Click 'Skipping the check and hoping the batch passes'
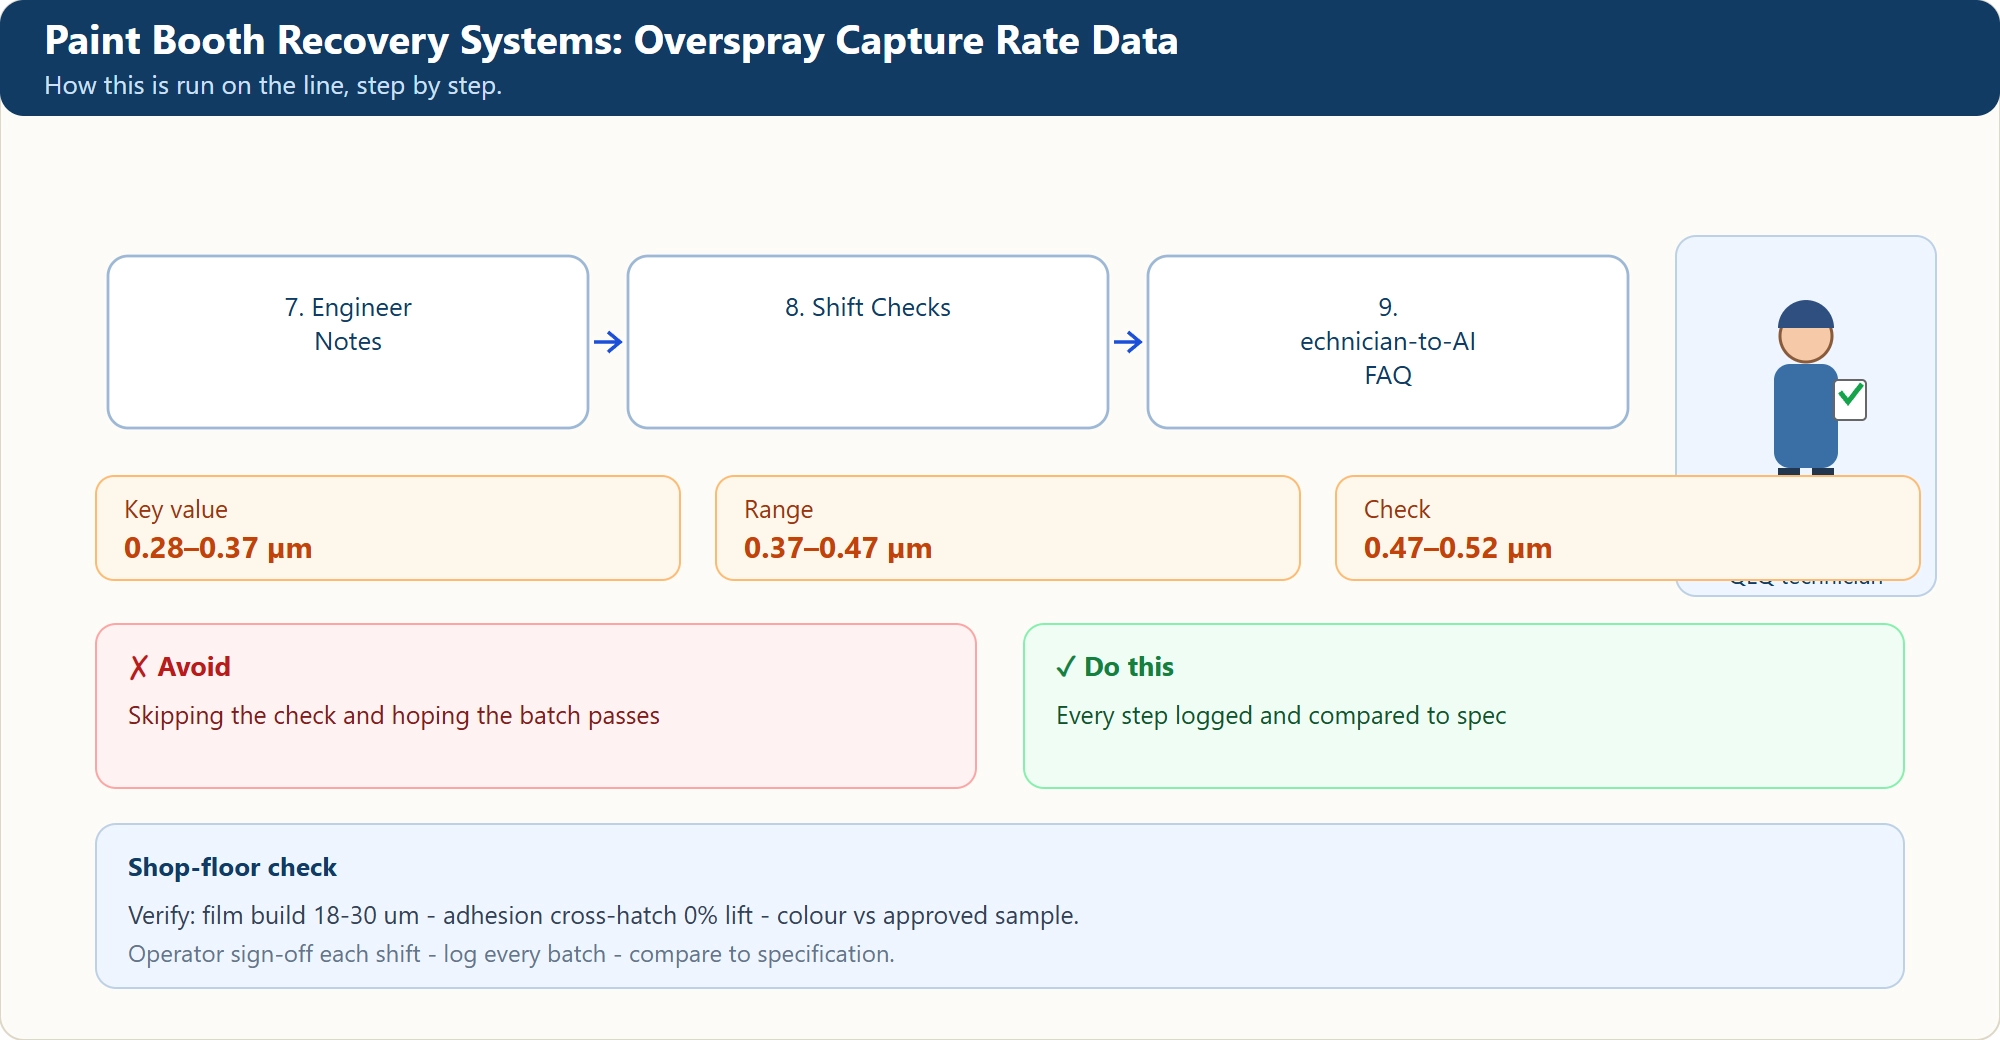Image resolution: width=2000 pixels, height=1040 pixels. [394, 716]
